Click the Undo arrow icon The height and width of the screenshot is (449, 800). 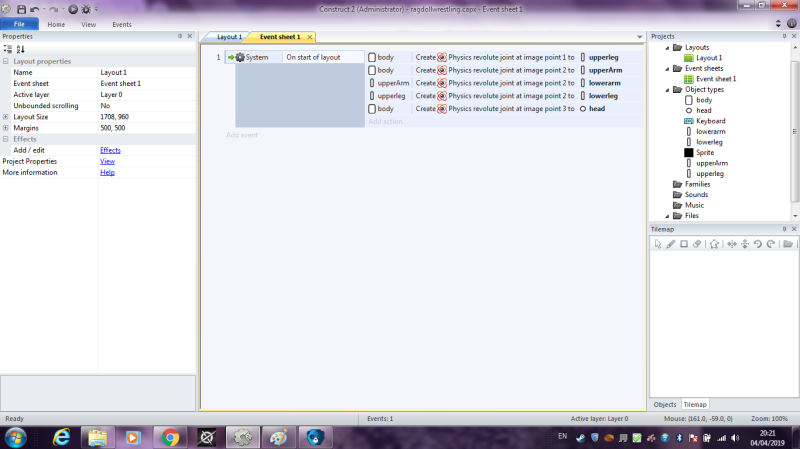tap(34, 9)
